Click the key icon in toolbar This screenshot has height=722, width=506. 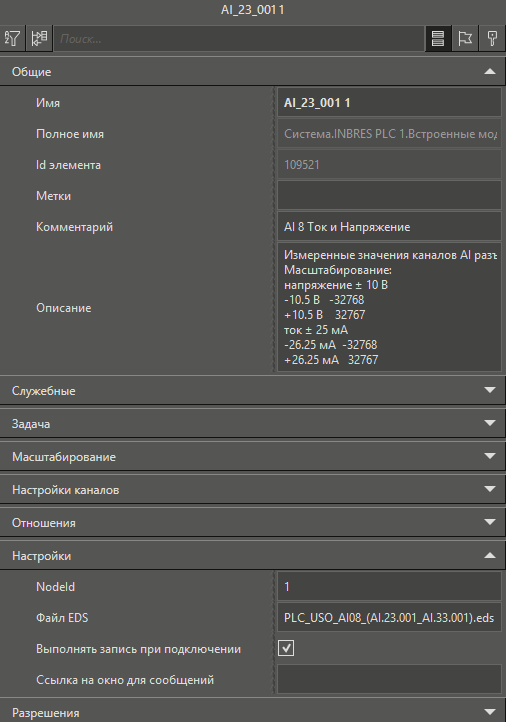click(492, 38)
